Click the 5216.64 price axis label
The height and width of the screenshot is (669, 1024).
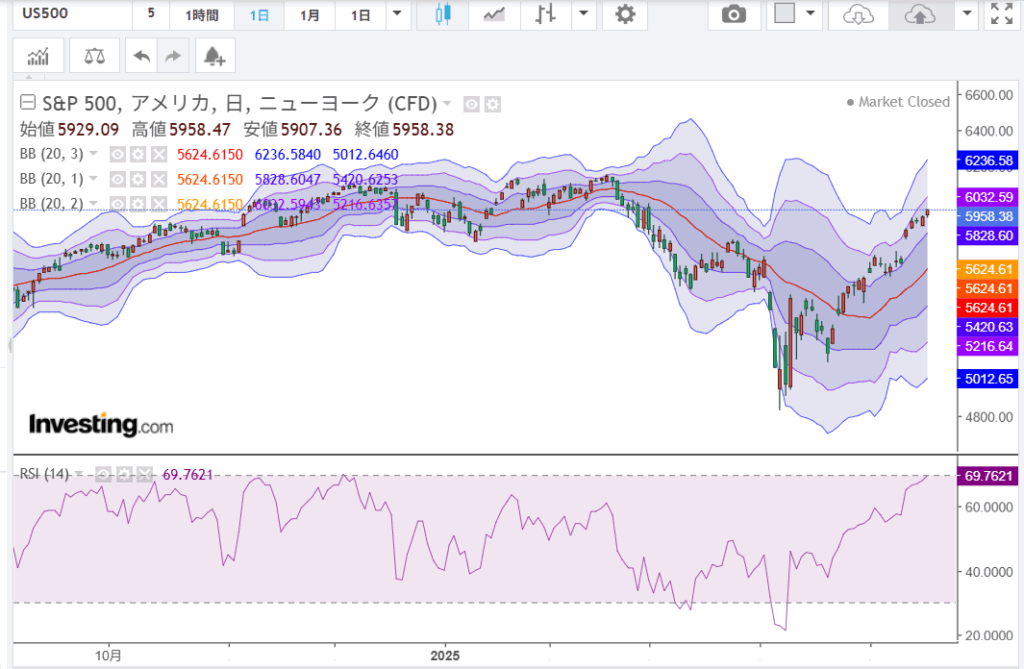click(989, 347)
